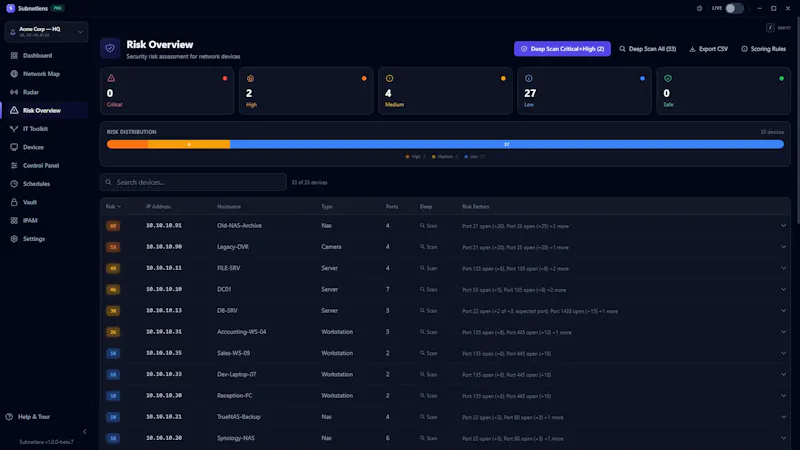Screen dimensions: 800x450
Task: Expand the Old-NAS-Archive row details
Action: 784,226
